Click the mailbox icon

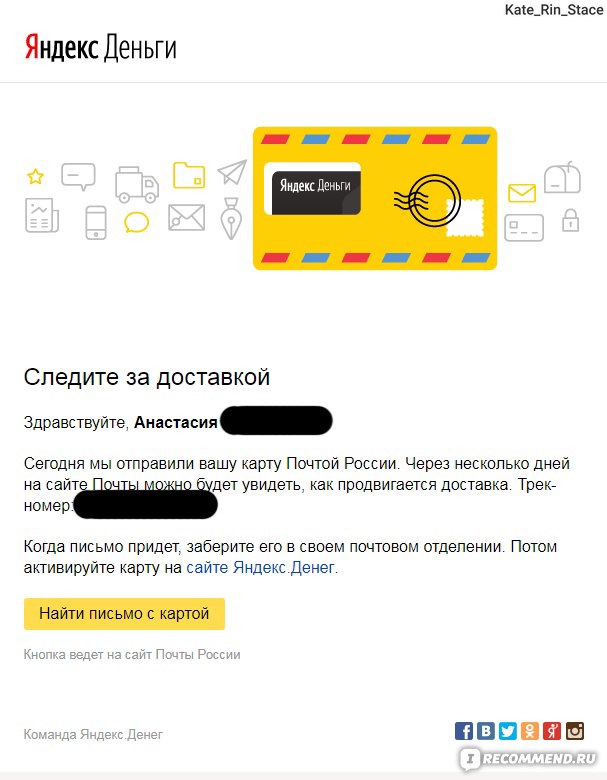[563, 178]
